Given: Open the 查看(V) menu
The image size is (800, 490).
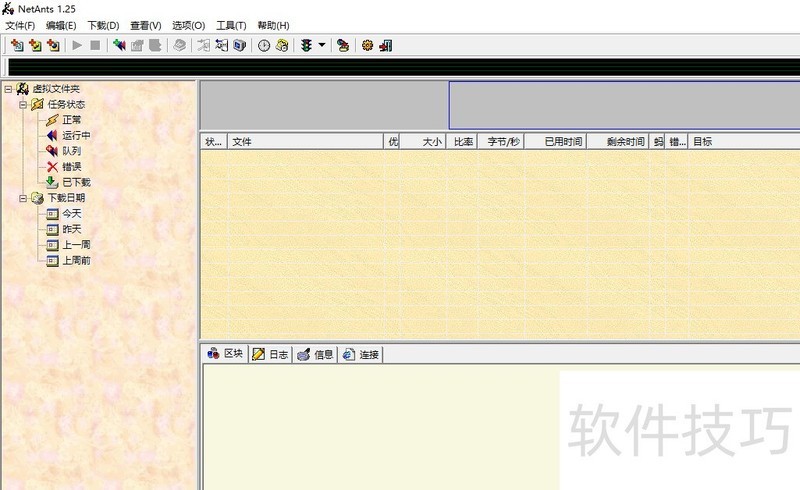Looking at the screenshot, I should tap(145, 26).
